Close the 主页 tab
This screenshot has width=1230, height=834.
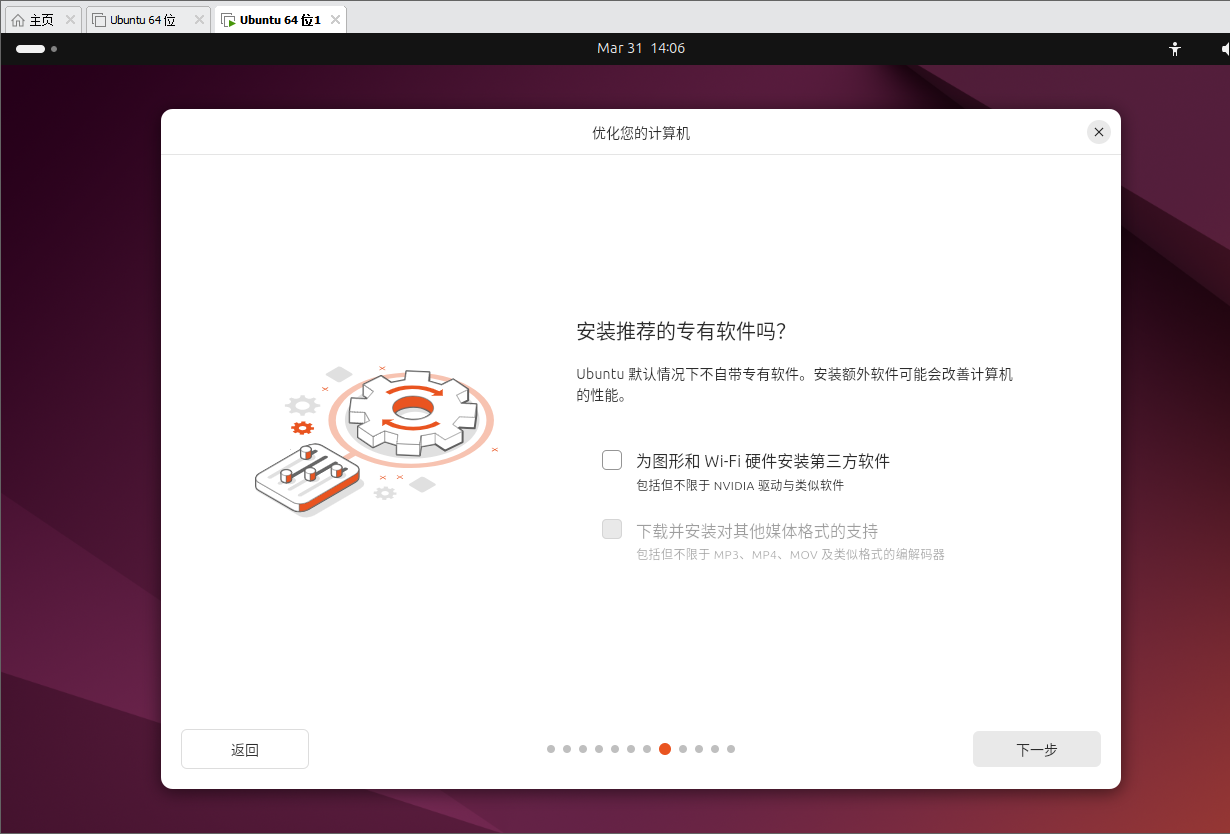pos(70,19)
